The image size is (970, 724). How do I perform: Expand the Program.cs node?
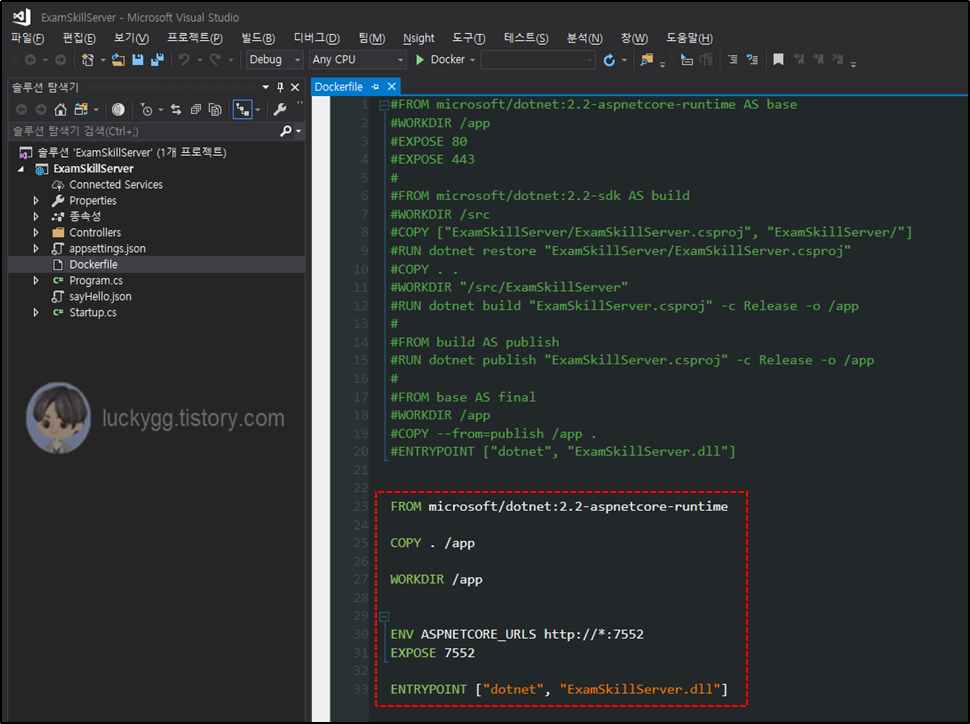(x=36, y=280)
